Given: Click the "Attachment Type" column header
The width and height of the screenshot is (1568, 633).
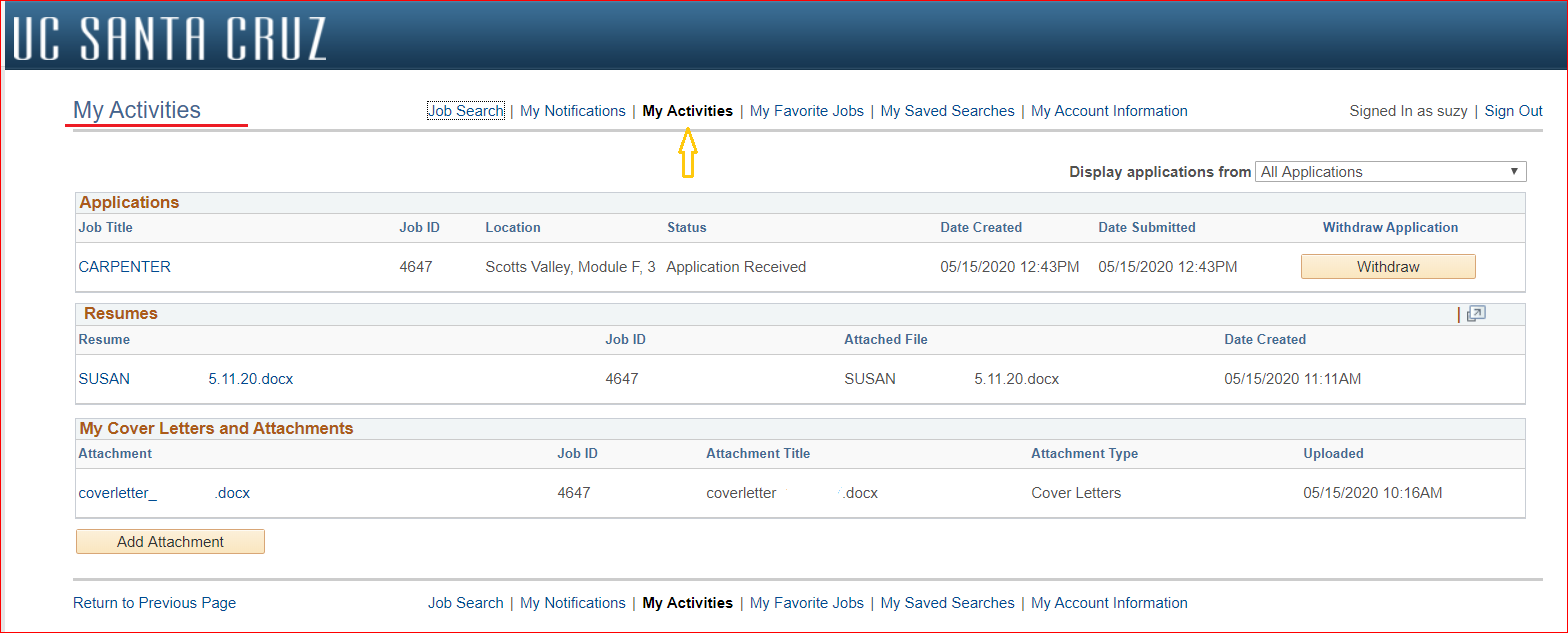Looking at the screenshot, I should tap(1085, 453).
